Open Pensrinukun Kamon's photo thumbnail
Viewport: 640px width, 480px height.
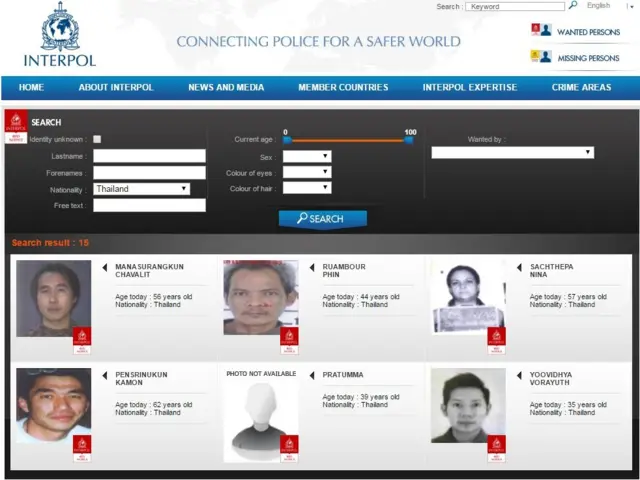[53, 406]
